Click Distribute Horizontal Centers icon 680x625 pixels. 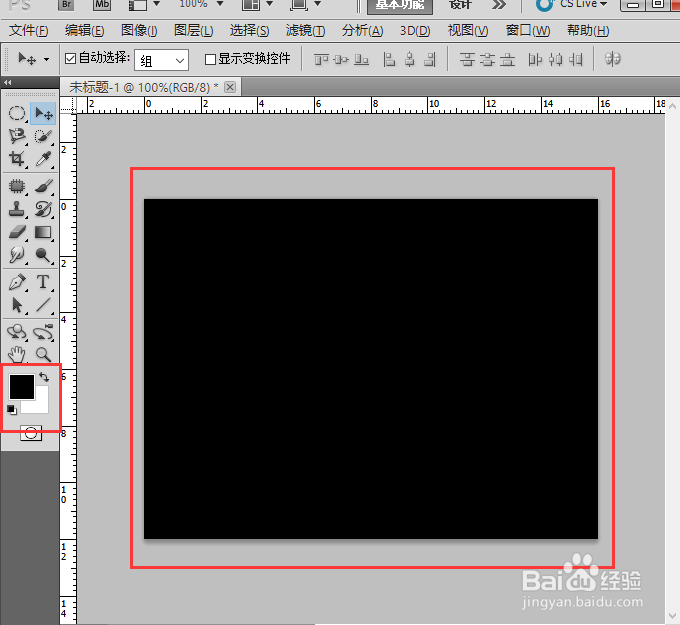556,59
